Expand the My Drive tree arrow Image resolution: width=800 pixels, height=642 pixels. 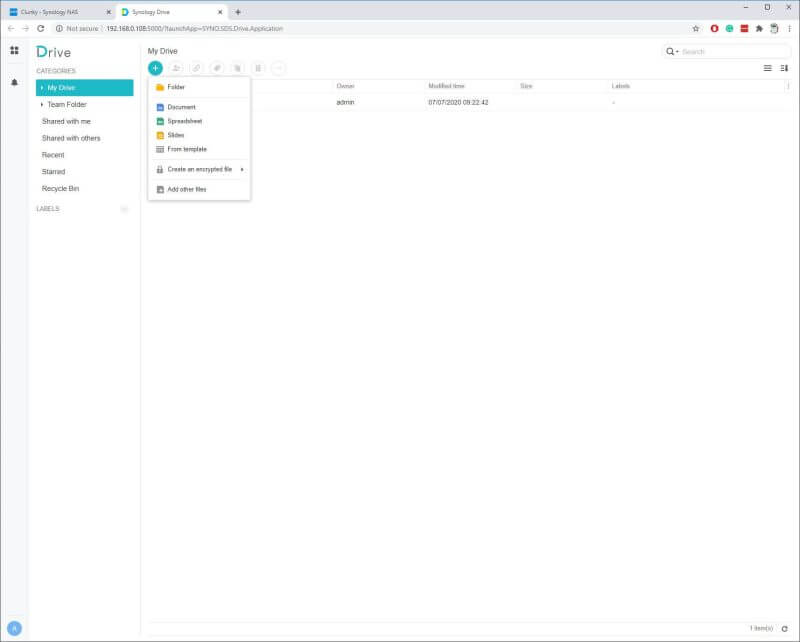click(x=42, y=88)
